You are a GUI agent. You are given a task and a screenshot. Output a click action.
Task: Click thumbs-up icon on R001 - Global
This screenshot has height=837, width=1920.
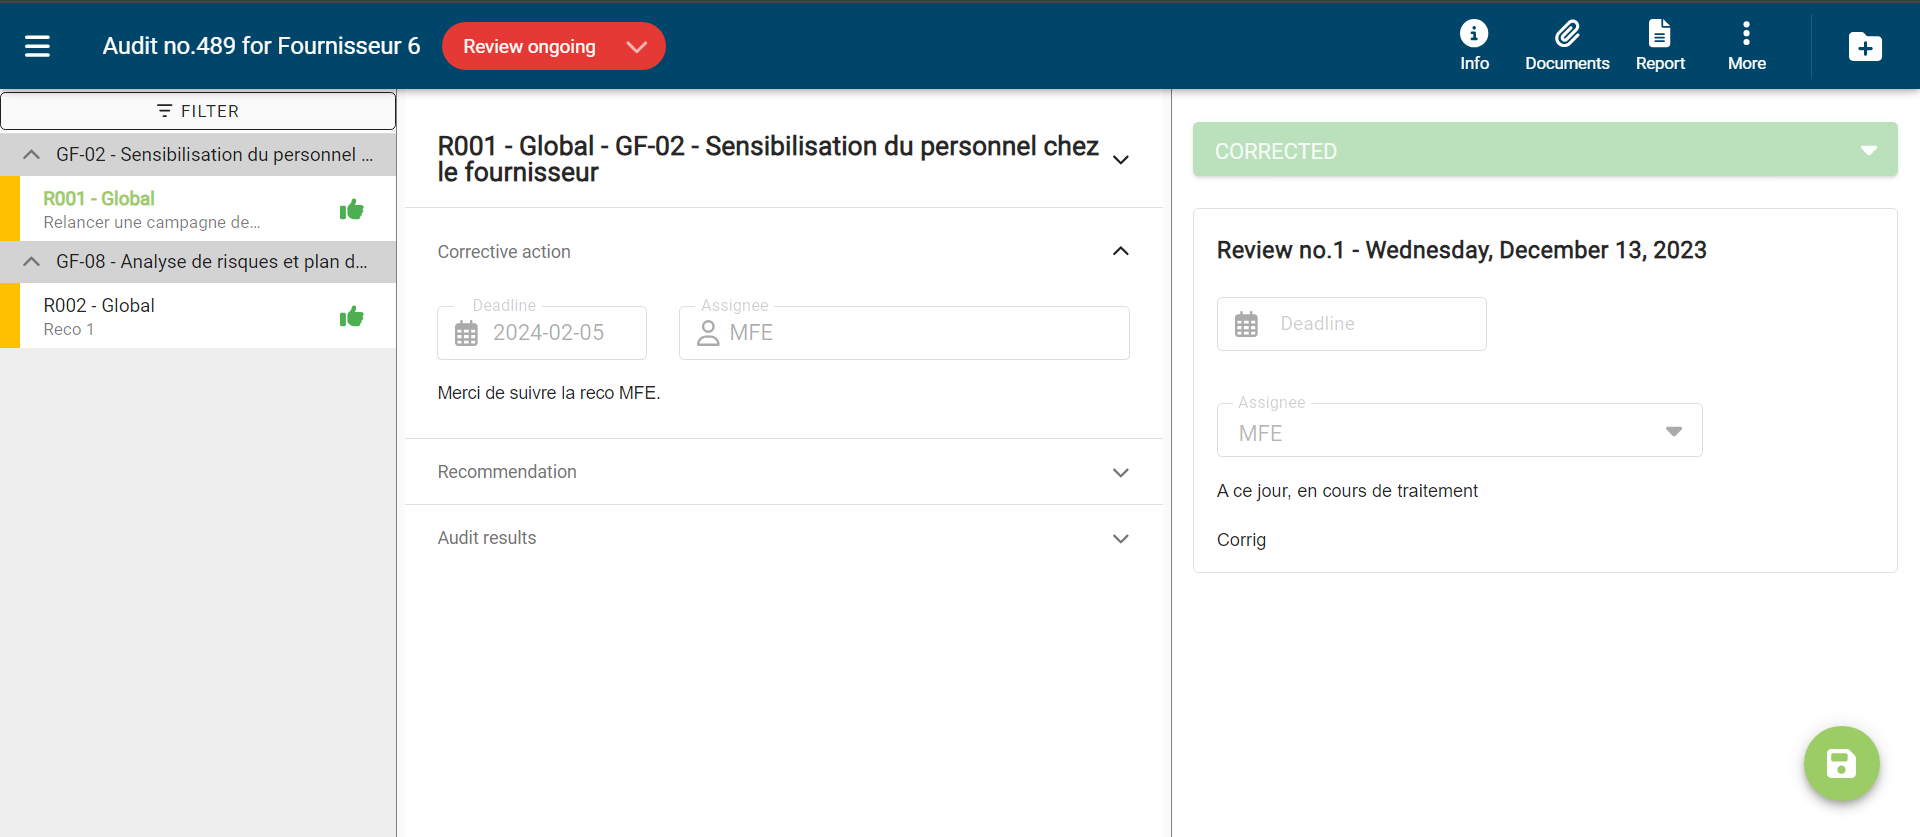[x=351, y=210]
